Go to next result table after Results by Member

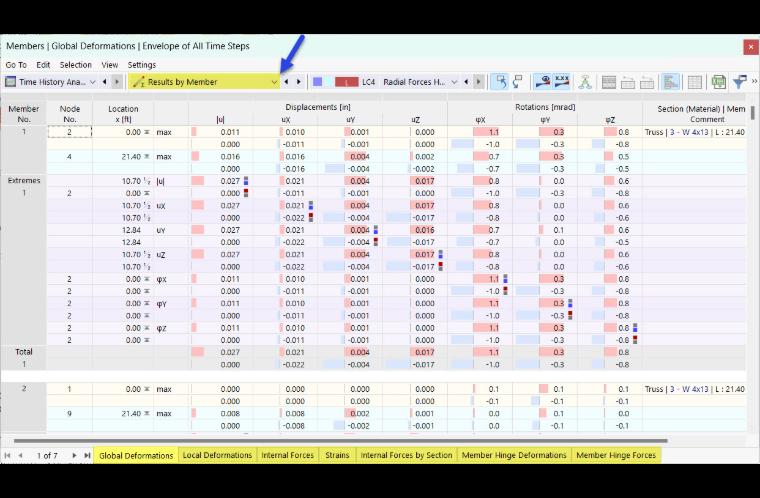(x=299, y=82)
